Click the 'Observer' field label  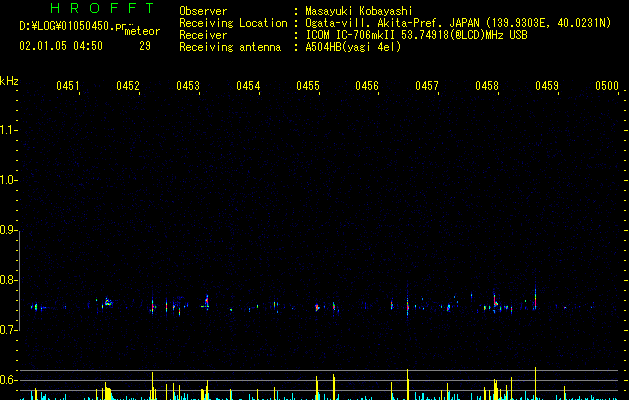pyautogui.click(x=203, y=11)
